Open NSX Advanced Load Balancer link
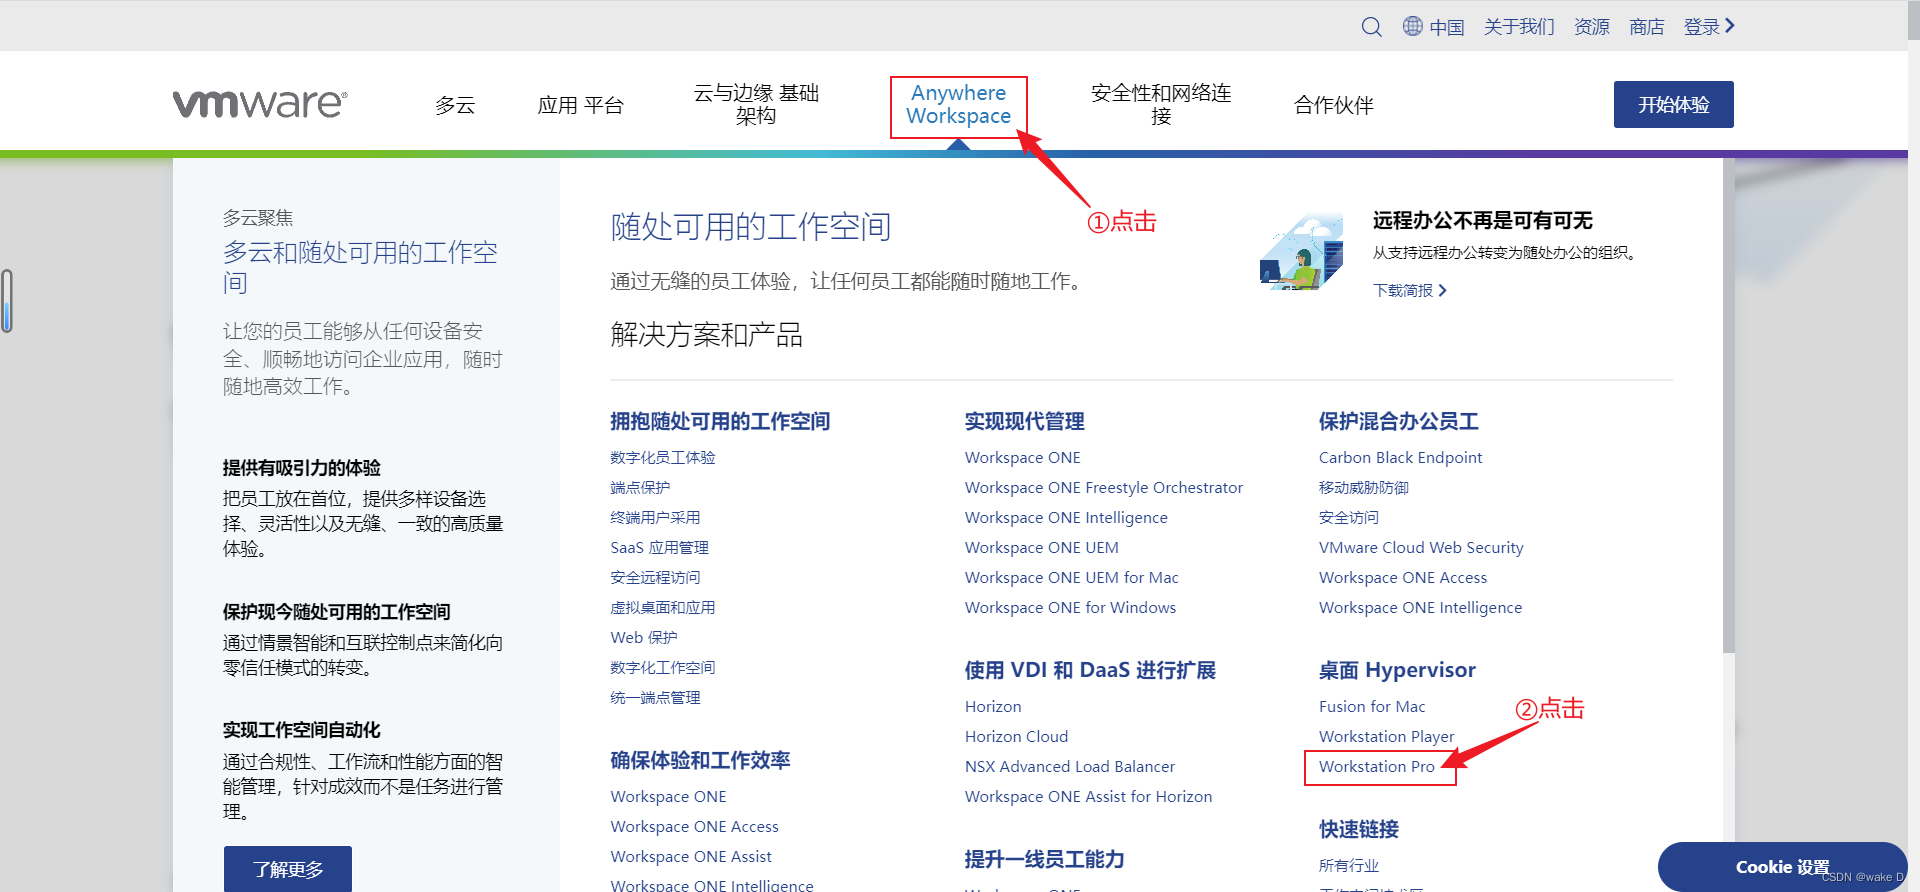 (1069, 766)
